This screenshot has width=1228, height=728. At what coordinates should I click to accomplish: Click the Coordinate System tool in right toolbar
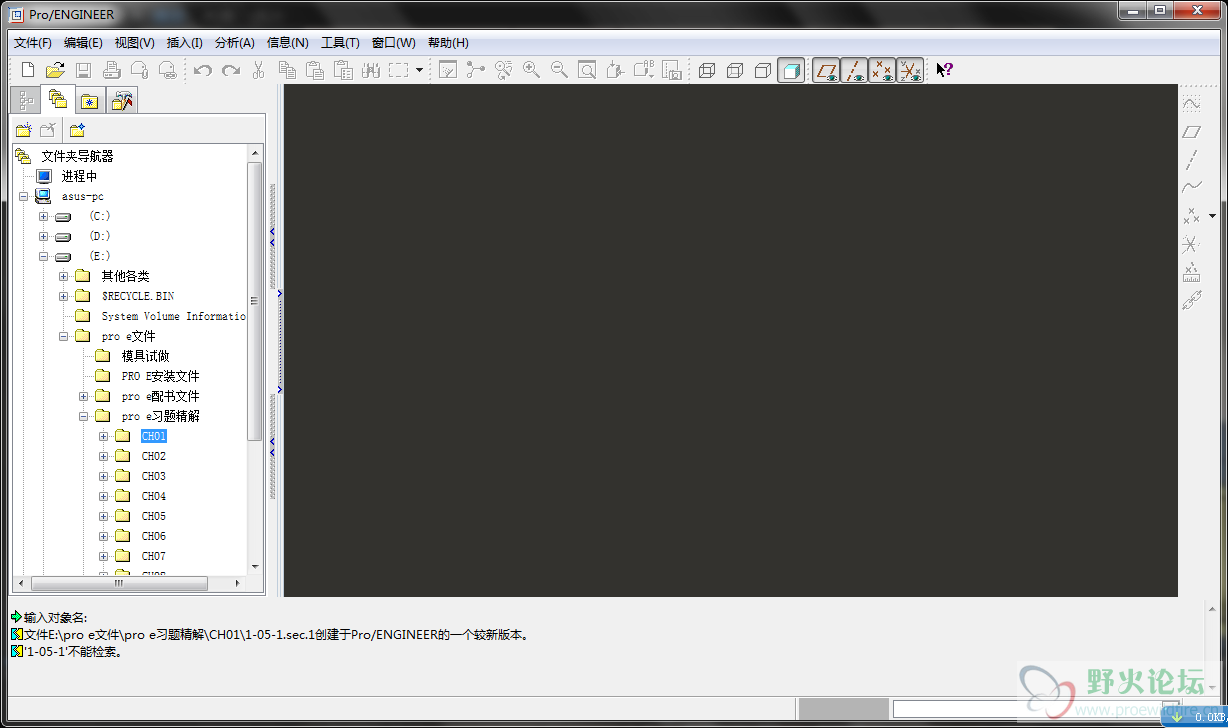(1191, 243)
